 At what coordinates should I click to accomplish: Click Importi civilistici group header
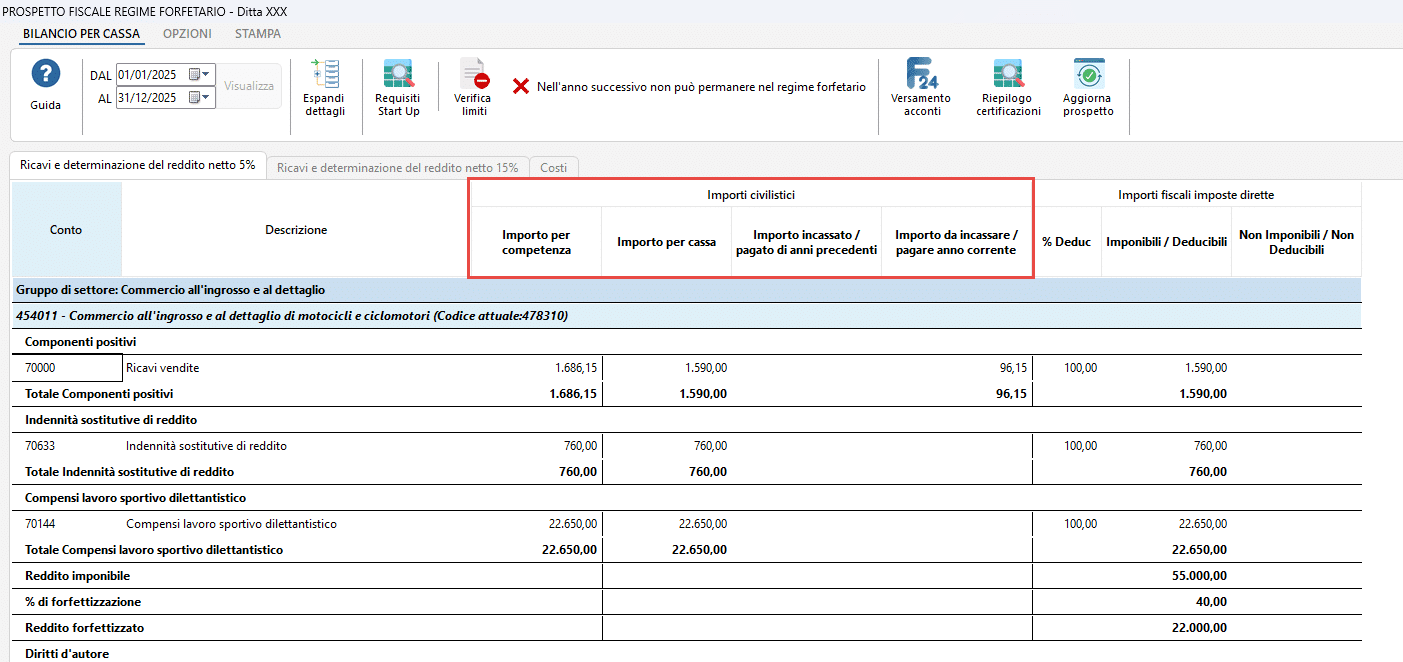[751, 194]
